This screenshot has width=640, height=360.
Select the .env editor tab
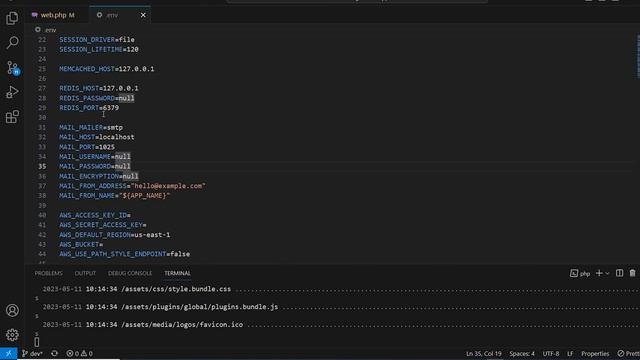point(112,15)
